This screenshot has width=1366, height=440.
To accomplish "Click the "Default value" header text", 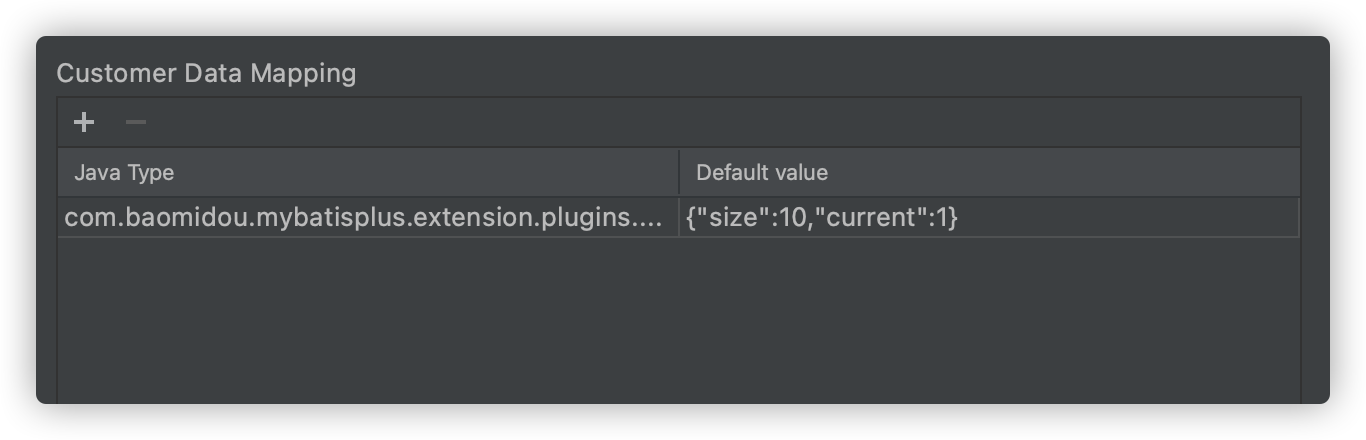I will click(762, 172).
